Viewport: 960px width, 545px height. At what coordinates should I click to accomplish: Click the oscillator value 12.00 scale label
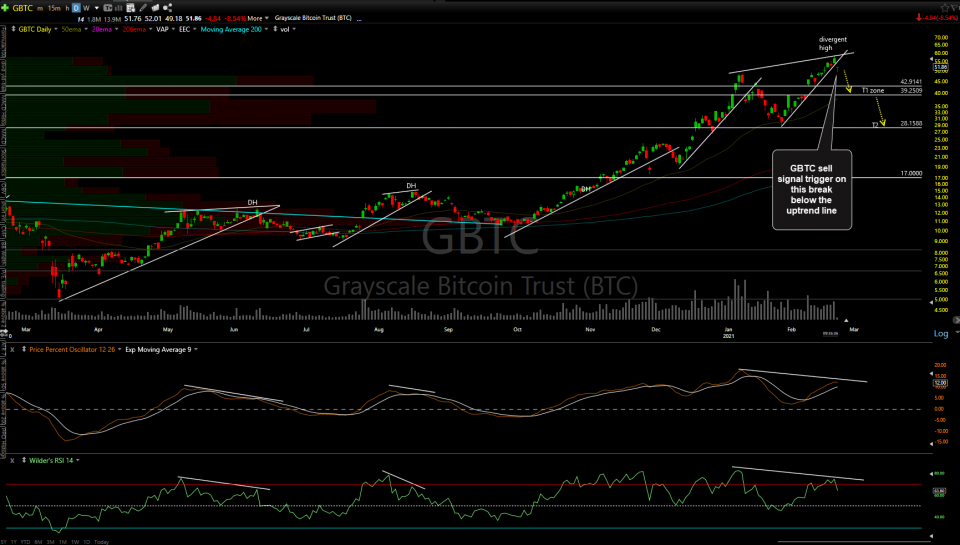(940, 383)
